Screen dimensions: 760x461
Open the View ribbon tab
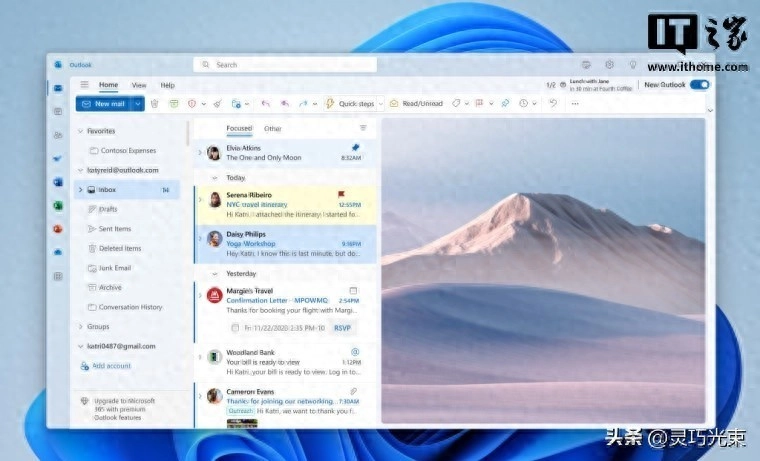pos(139,85)
